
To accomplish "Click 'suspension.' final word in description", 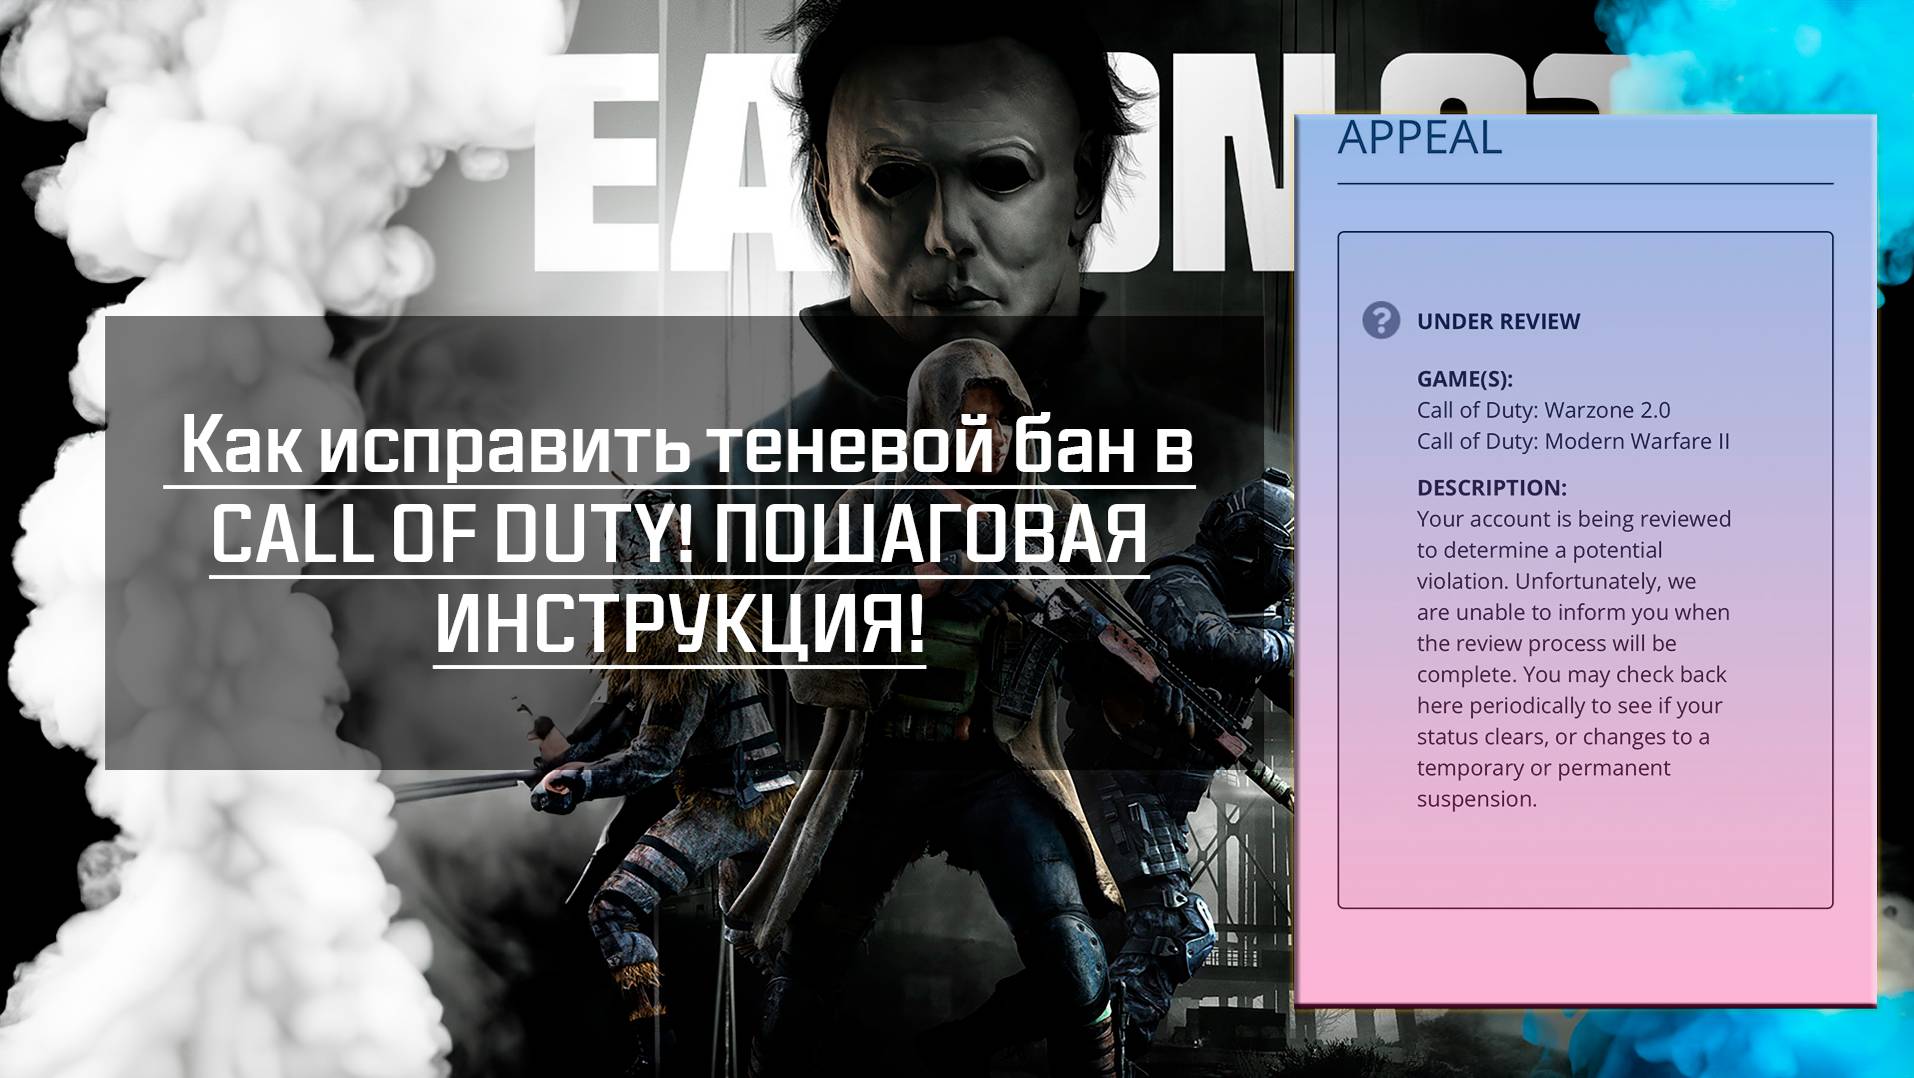I will point(1476,799).
